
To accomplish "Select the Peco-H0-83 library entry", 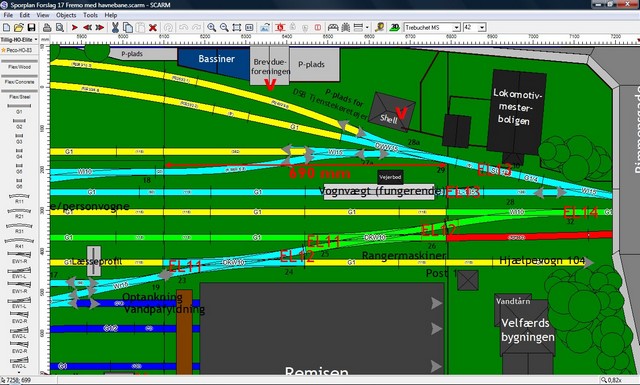I will (x=19, y=50).
